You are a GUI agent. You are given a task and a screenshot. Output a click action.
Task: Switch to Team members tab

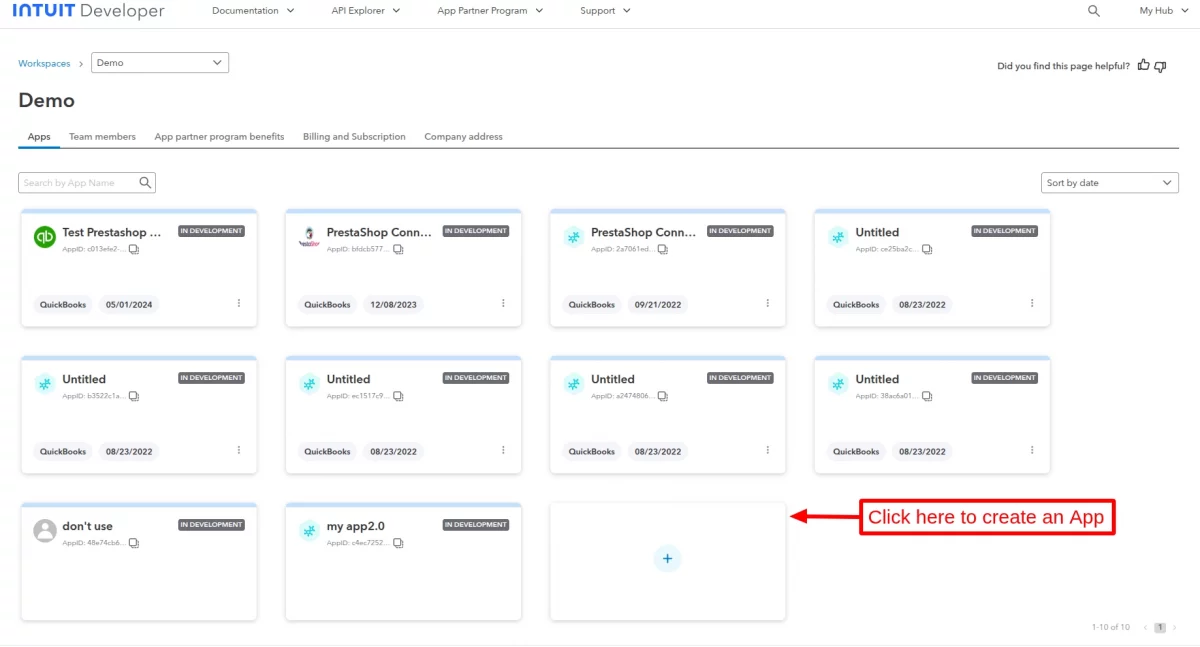[102, 137]
